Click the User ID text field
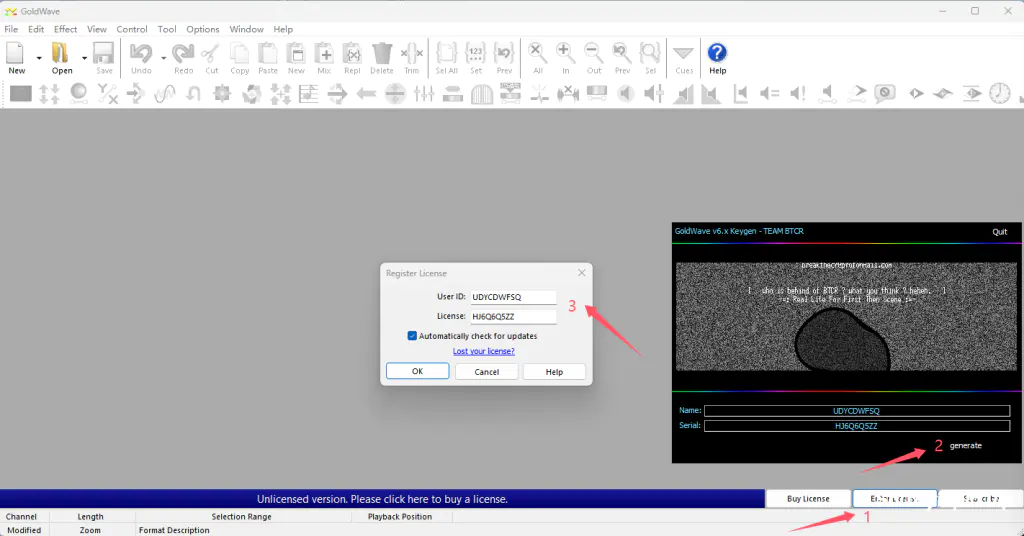This screenshot has height=536, width=1024. (x=513, y=297)
